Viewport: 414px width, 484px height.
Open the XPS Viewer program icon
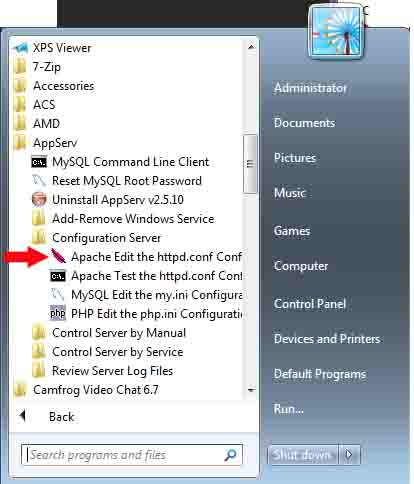20,48
